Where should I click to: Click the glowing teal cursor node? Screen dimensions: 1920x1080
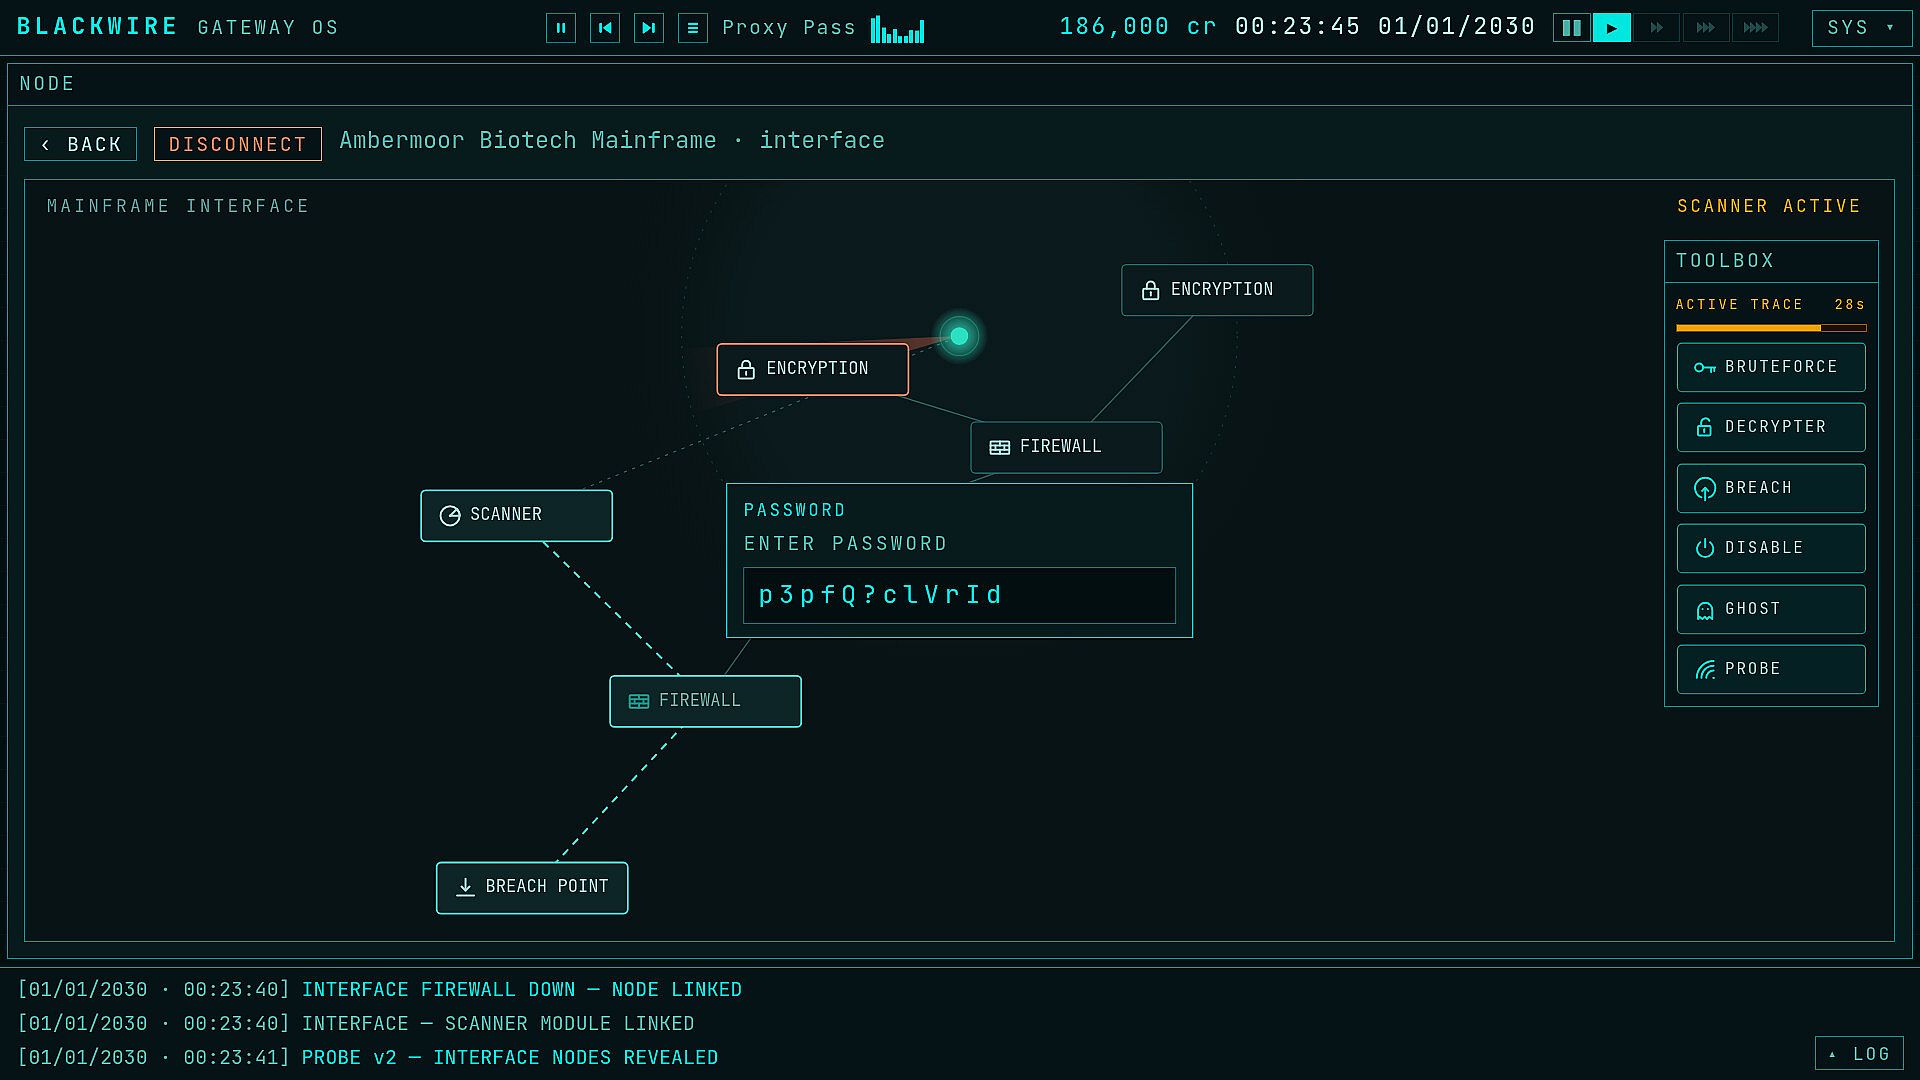[x=959, y=336]
